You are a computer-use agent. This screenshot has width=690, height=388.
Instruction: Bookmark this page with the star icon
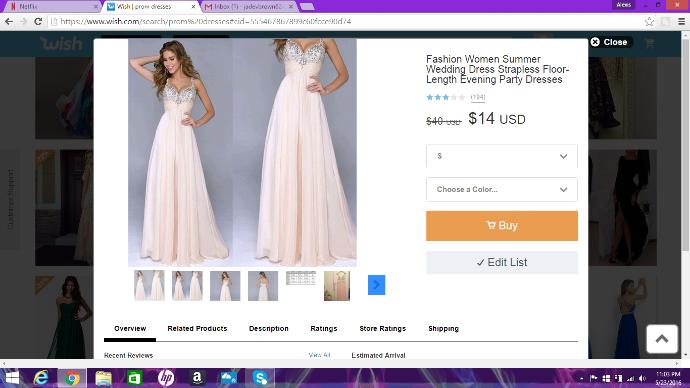tap(649, 21)
